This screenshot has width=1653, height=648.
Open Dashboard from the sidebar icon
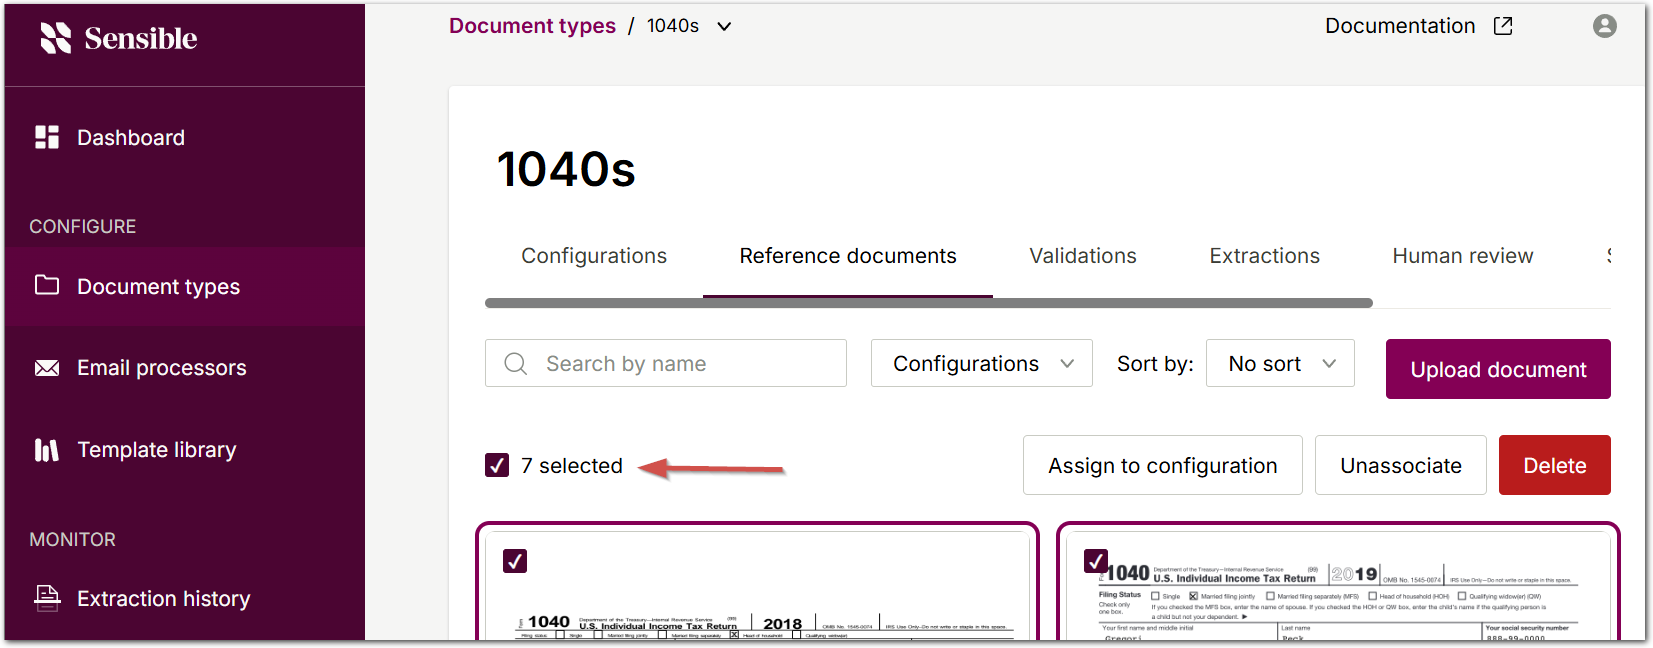click(47, 137)
